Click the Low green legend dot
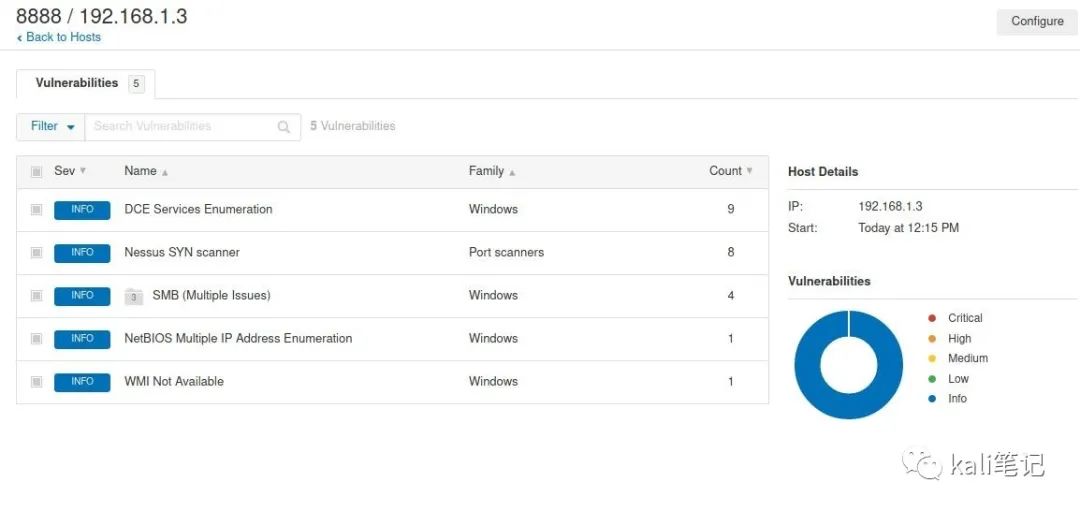The image size is (1080, 511). coord(932,379)
